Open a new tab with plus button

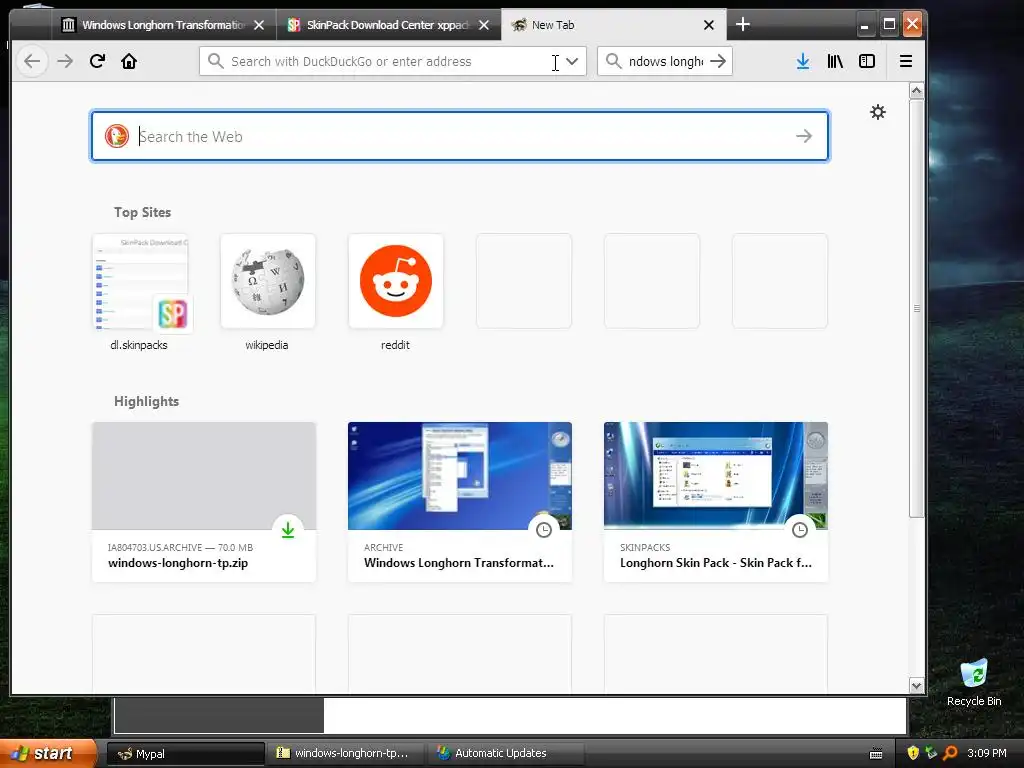pos(743,24)
